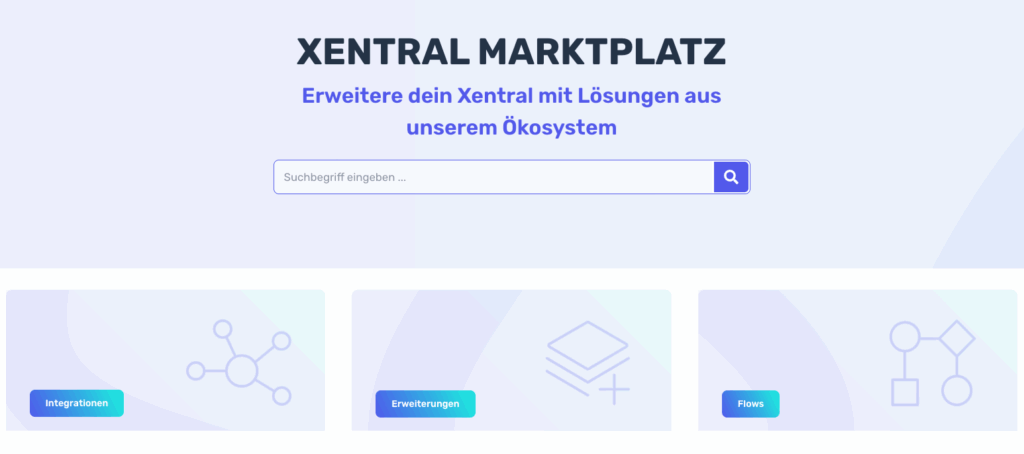Viewport: 1024px width, 454px height.
Task: Click the Erweitere dein Xentral subtitle text
Action: pyautogui.click(x=511, y=111)
